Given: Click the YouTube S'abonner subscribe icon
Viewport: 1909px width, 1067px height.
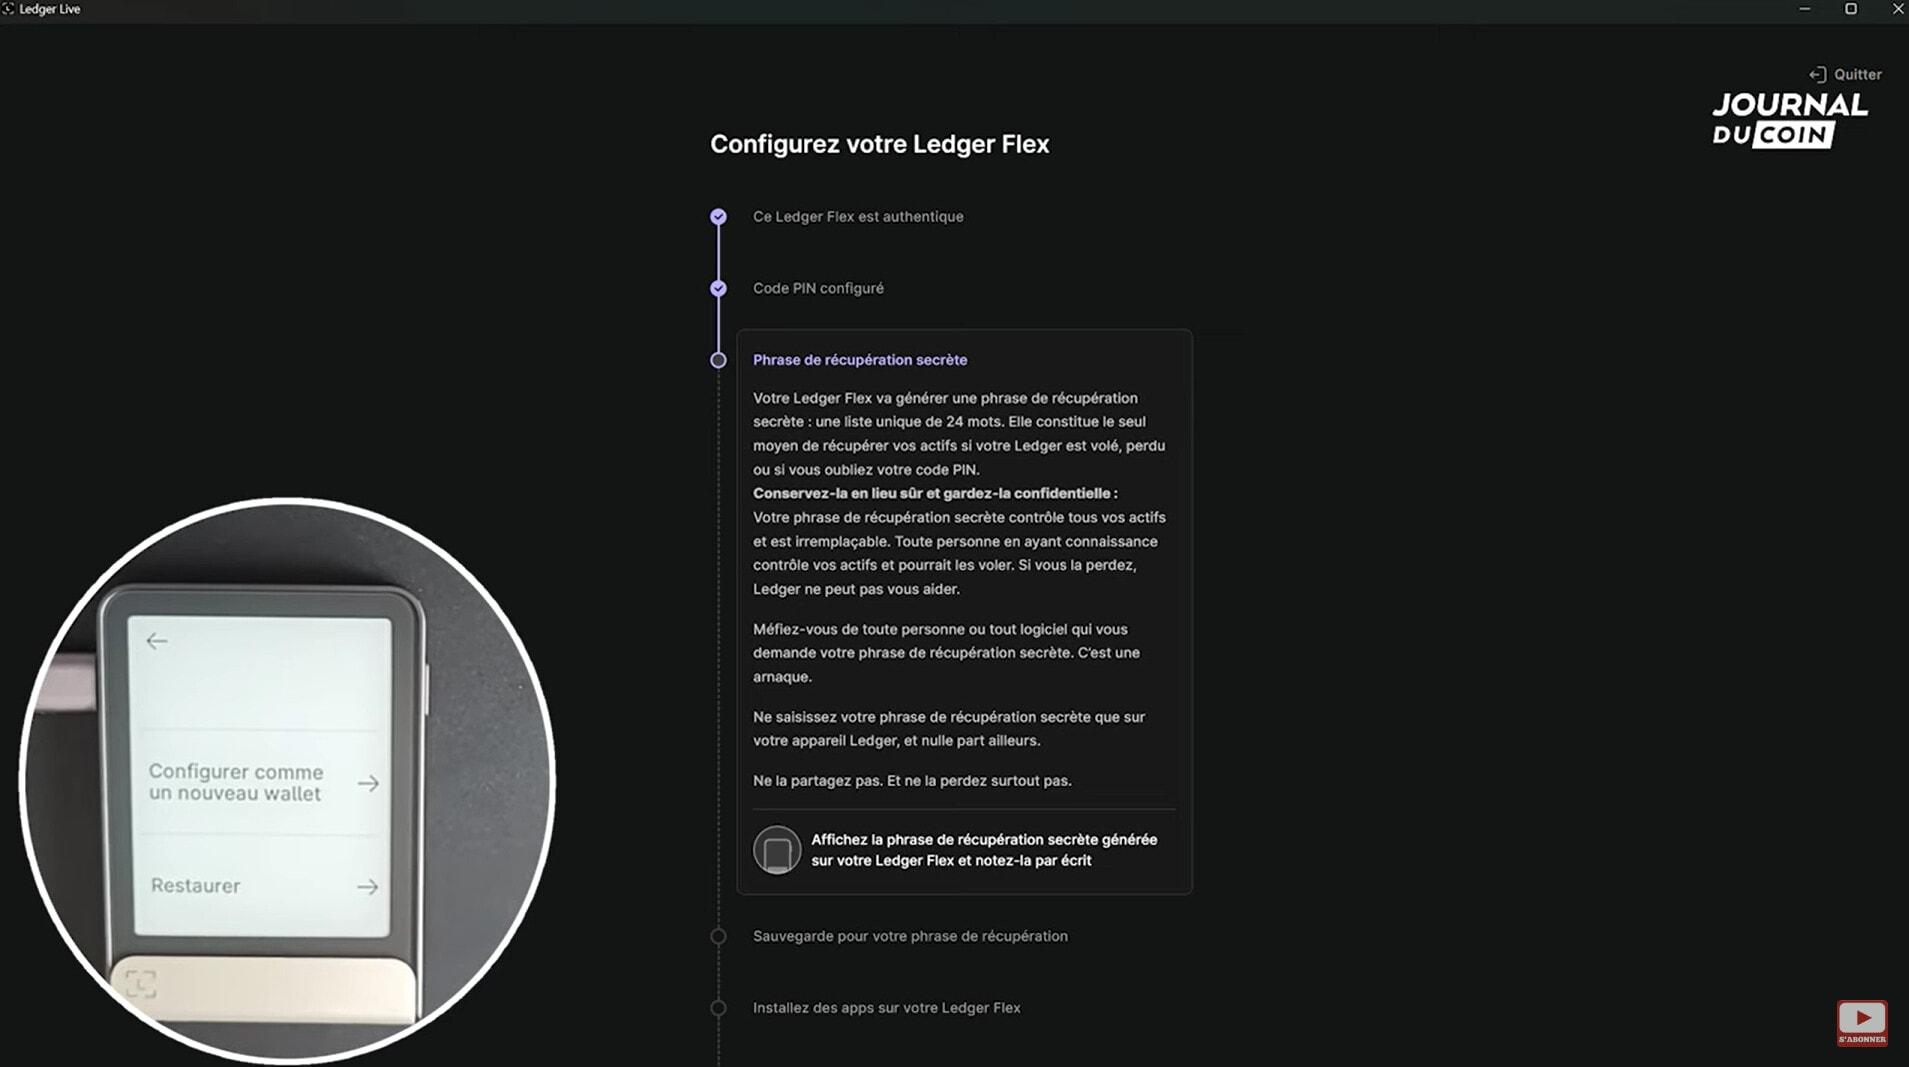Looking at the screenshot, I should click(1861, 1022).
